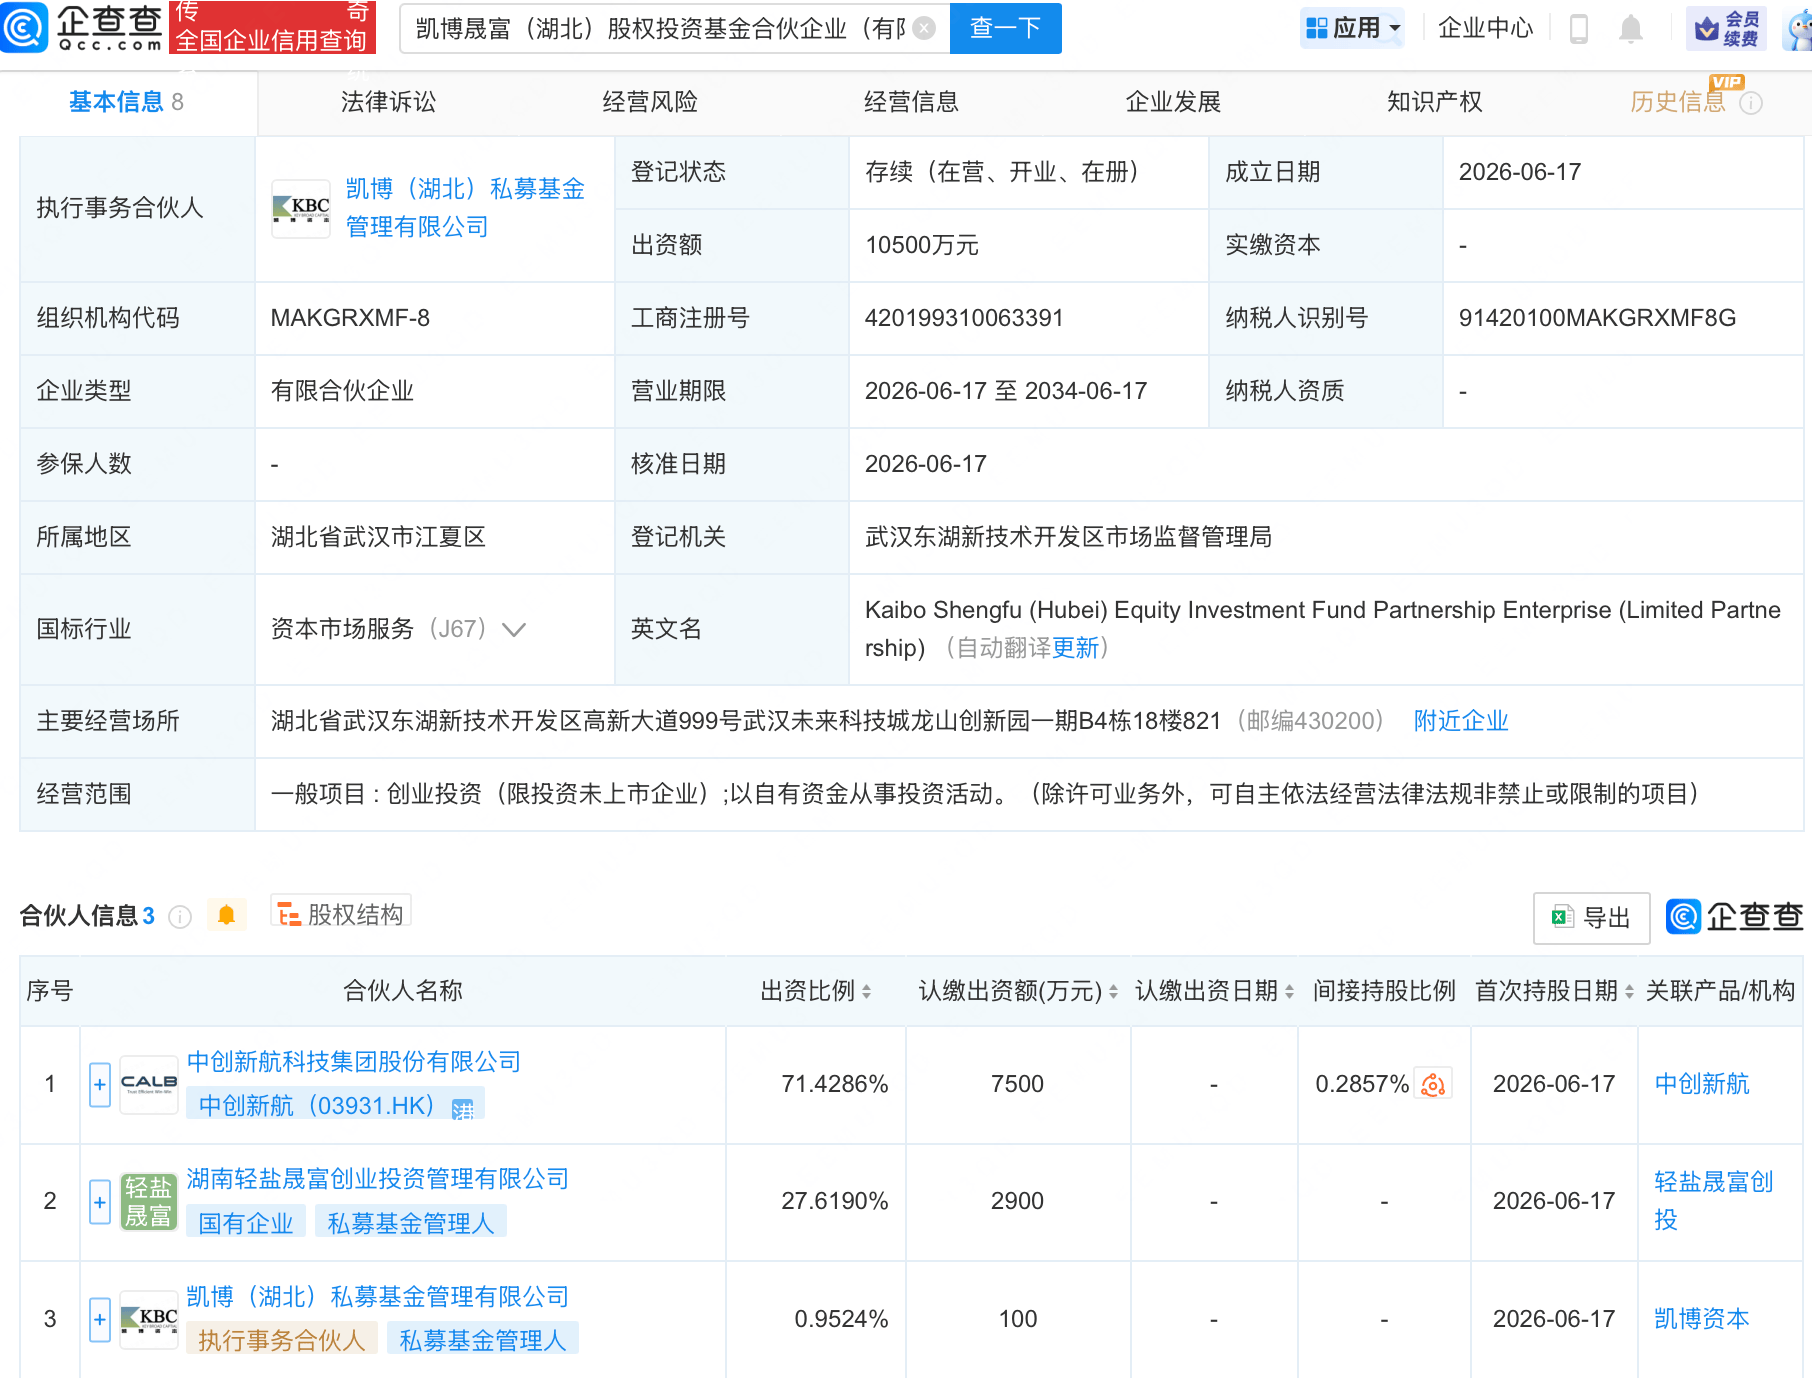Click the 查一下 search button
Screen dimensions: 1812x1378
tap(1005, 28)
